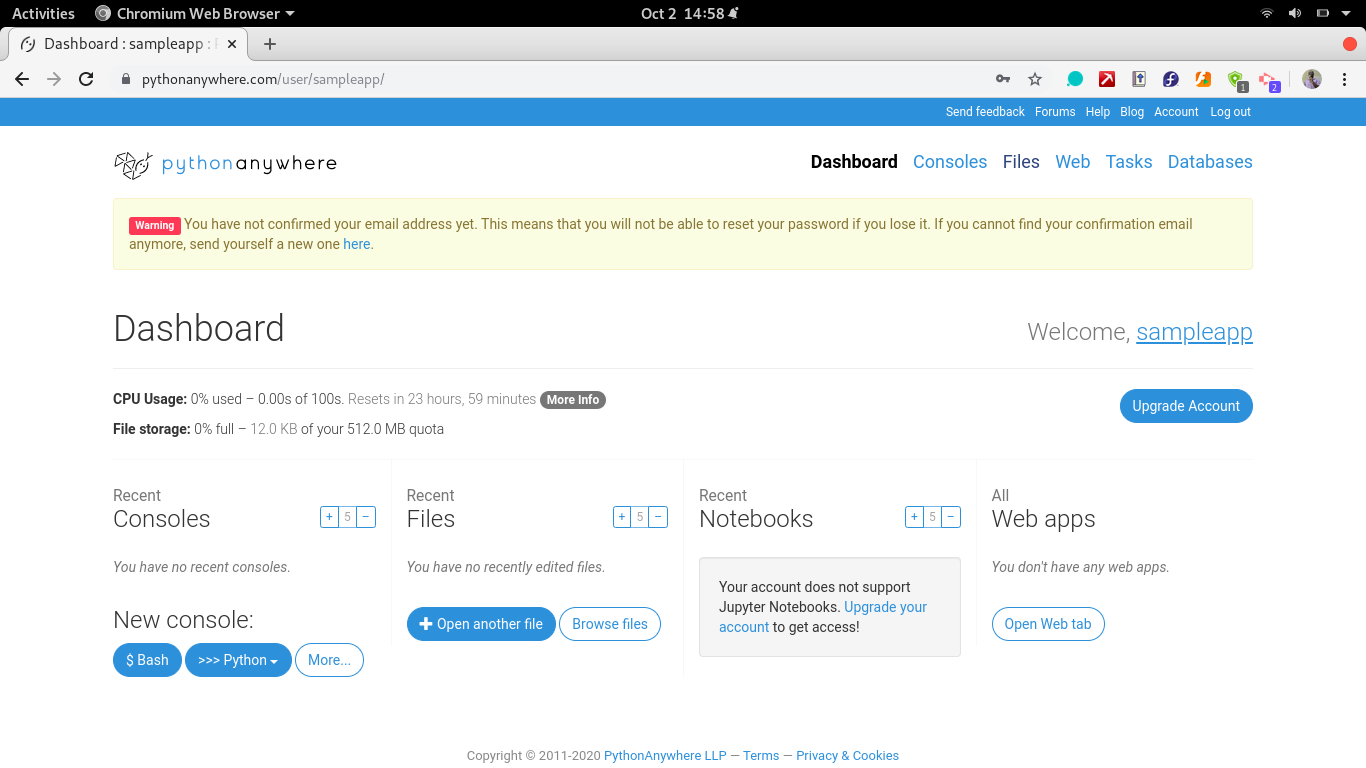Click the address bar URL field
This screenshot has height=768, width=1366.
[550, 79]
